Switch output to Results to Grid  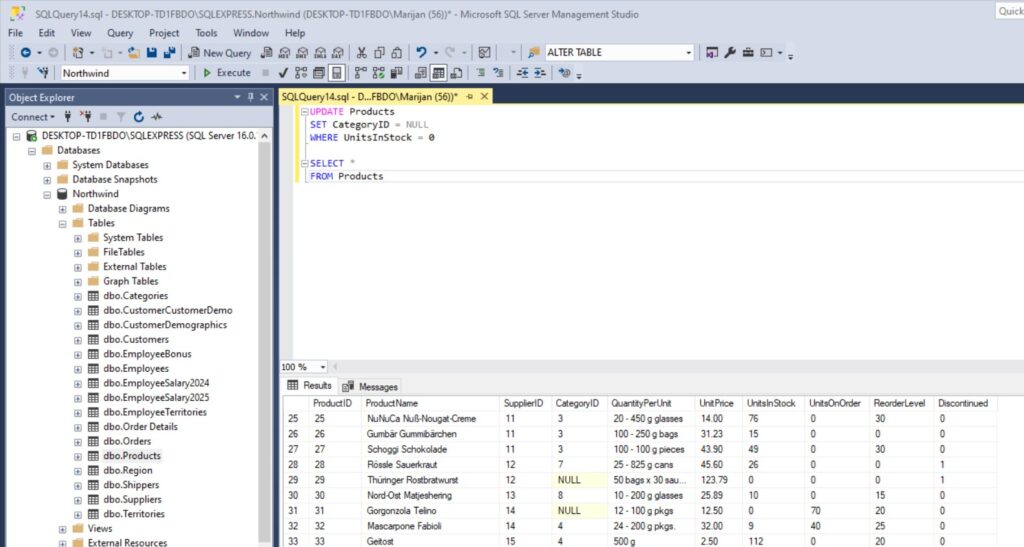tap(438, 72)
